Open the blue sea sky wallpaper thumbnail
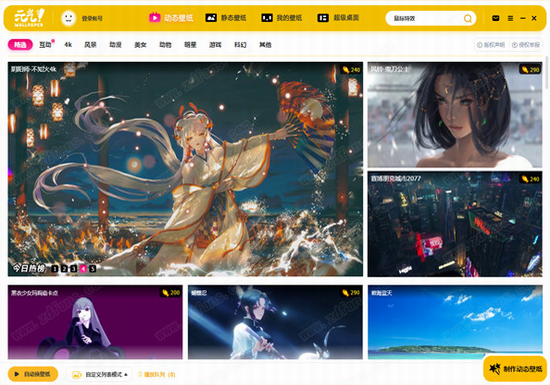The height and width of the screenshot is (385, 550). click(455, 322)
